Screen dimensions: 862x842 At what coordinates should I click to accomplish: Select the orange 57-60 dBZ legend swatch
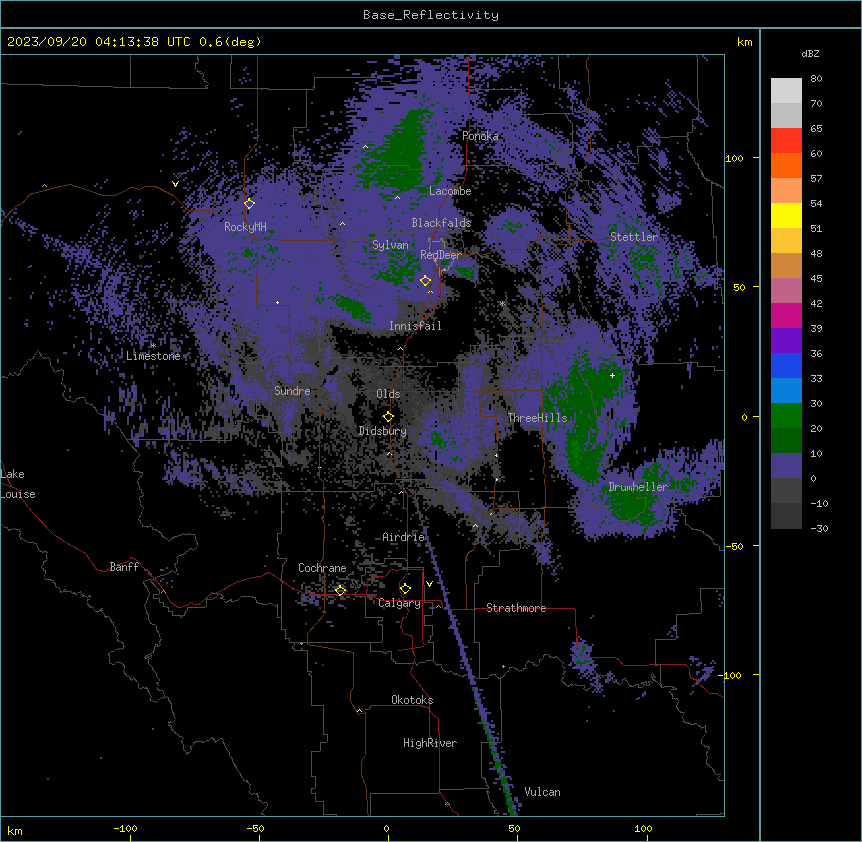tap(786, 165)
